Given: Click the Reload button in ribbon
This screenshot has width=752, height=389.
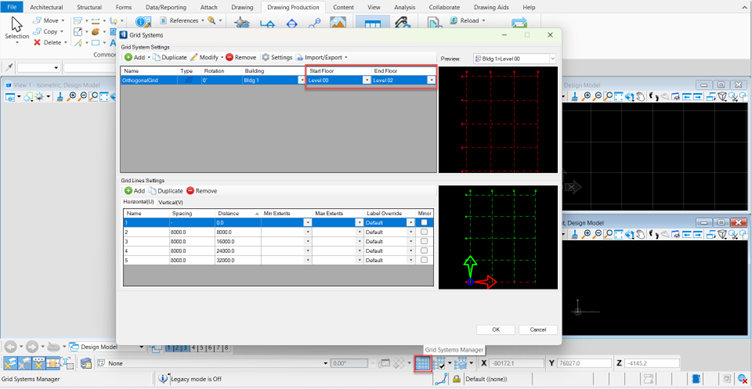Looking at the screenshot, I should pyautogui.click(x=468, y=21).
